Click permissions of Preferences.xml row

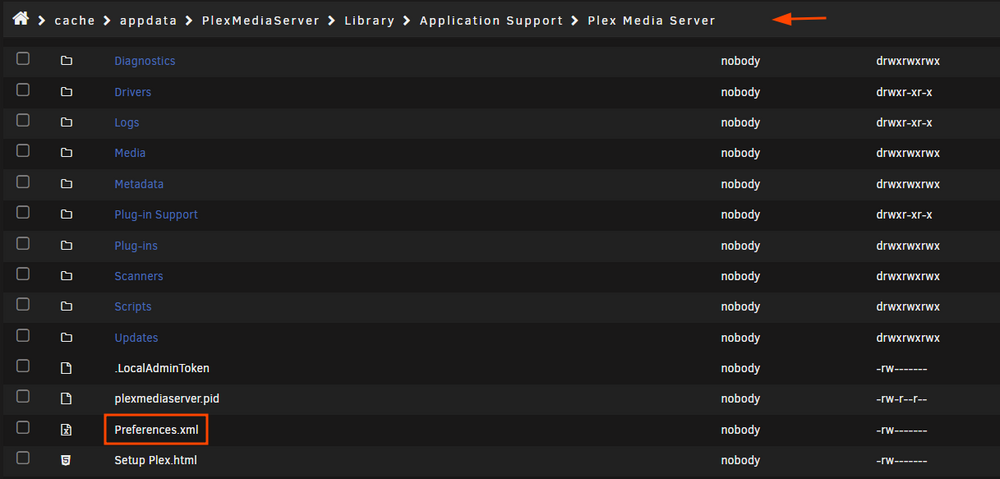[x=902, y=430]
